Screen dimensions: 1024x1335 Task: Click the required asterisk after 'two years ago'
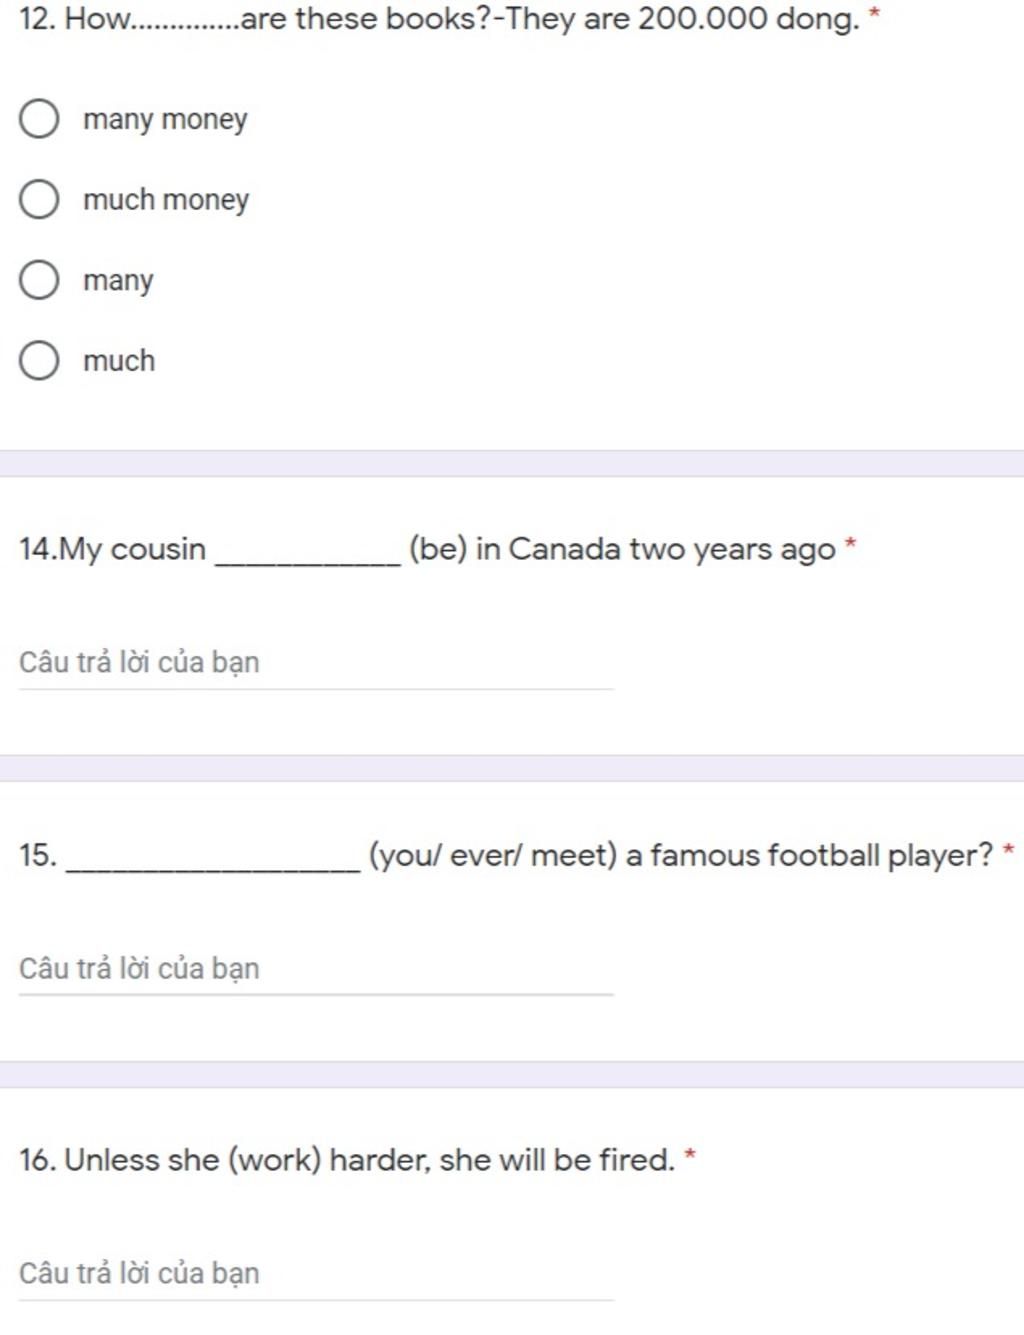tap(851, 544)
